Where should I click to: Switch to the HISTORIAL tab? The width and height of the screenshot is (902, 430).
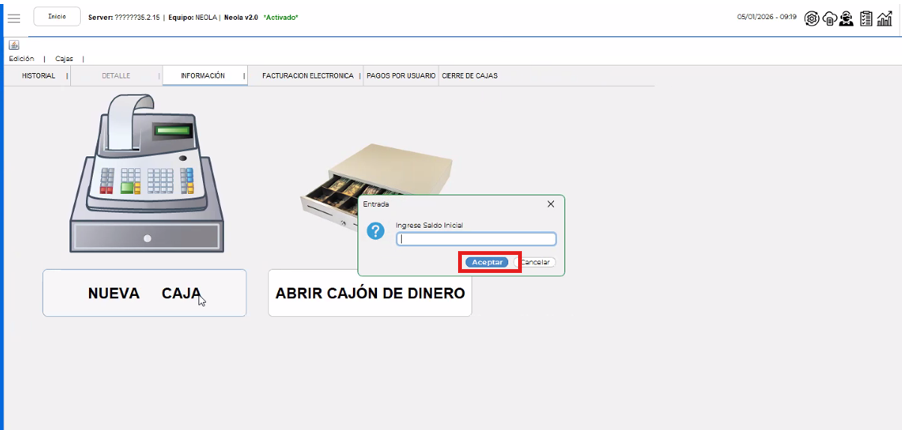click(39, 76)
